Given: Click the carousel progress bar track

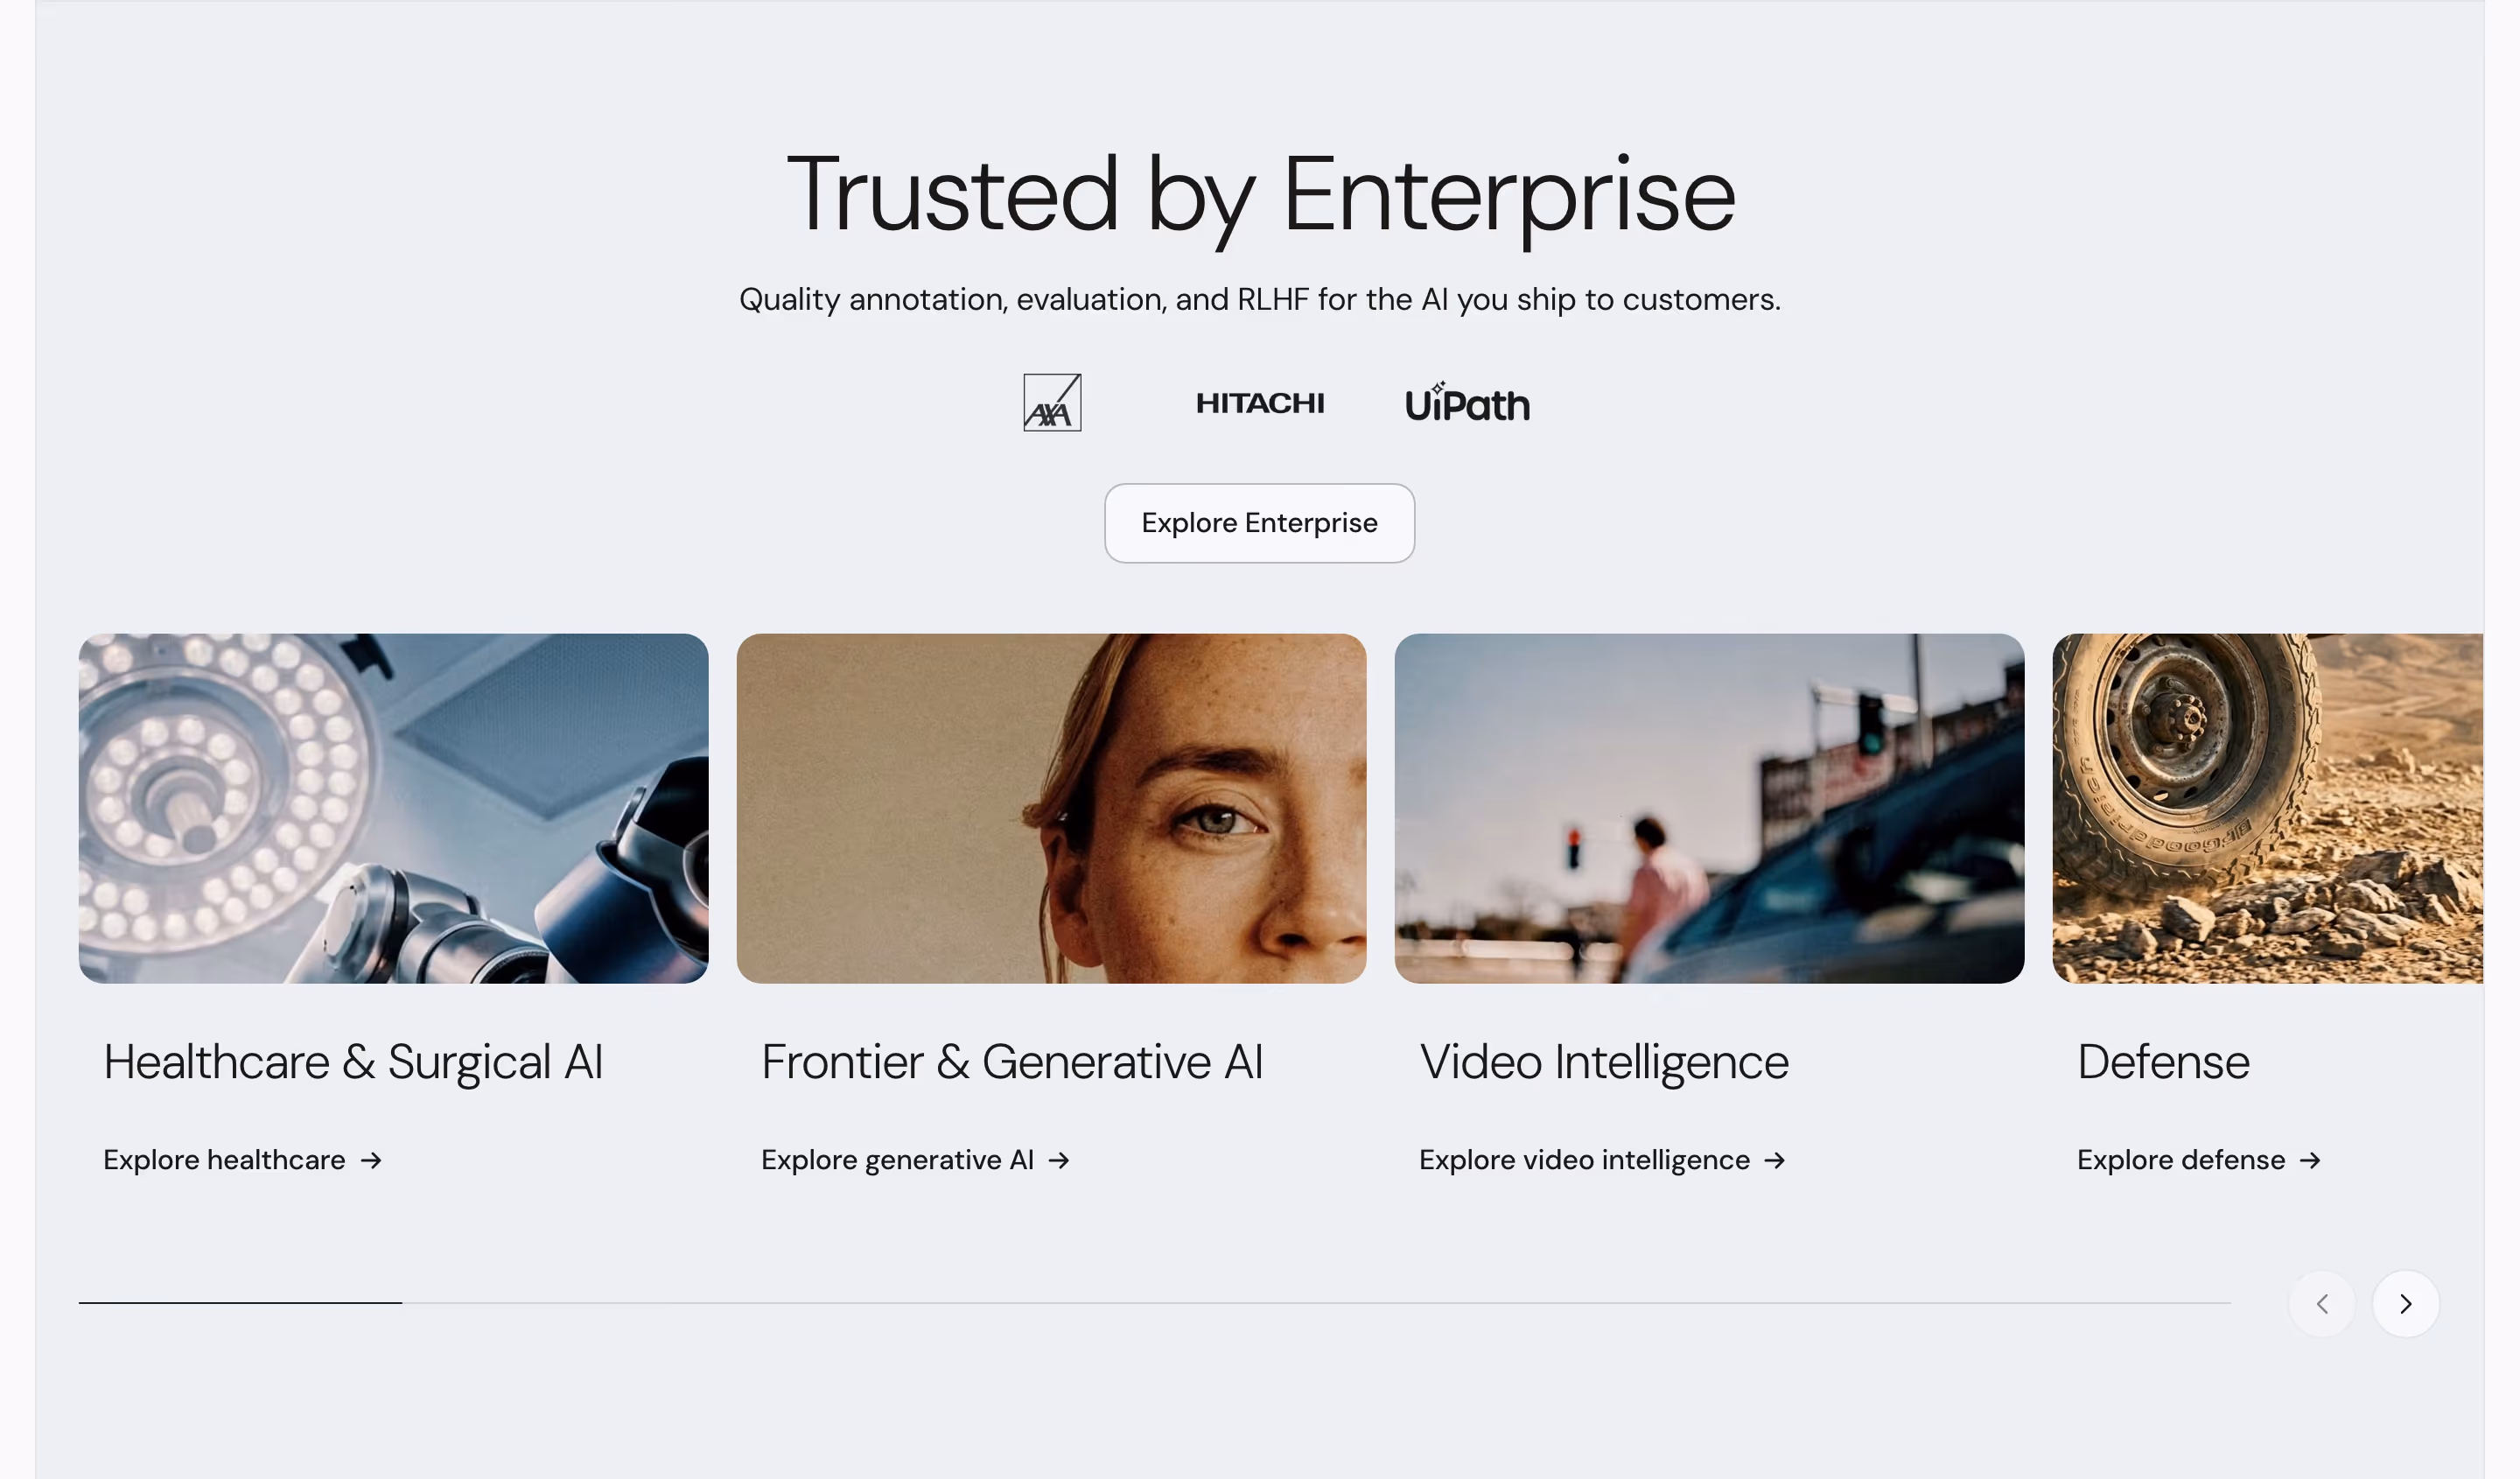Looking at the screenshot, I should pos(1155,1303).
